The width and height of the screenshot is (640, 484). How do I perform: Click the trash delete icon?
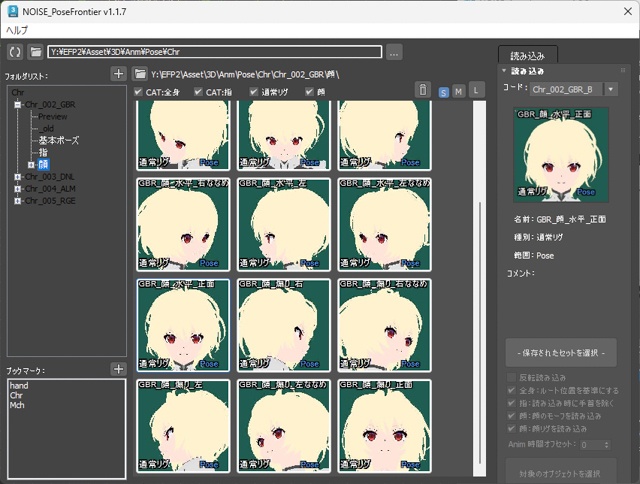423,89
